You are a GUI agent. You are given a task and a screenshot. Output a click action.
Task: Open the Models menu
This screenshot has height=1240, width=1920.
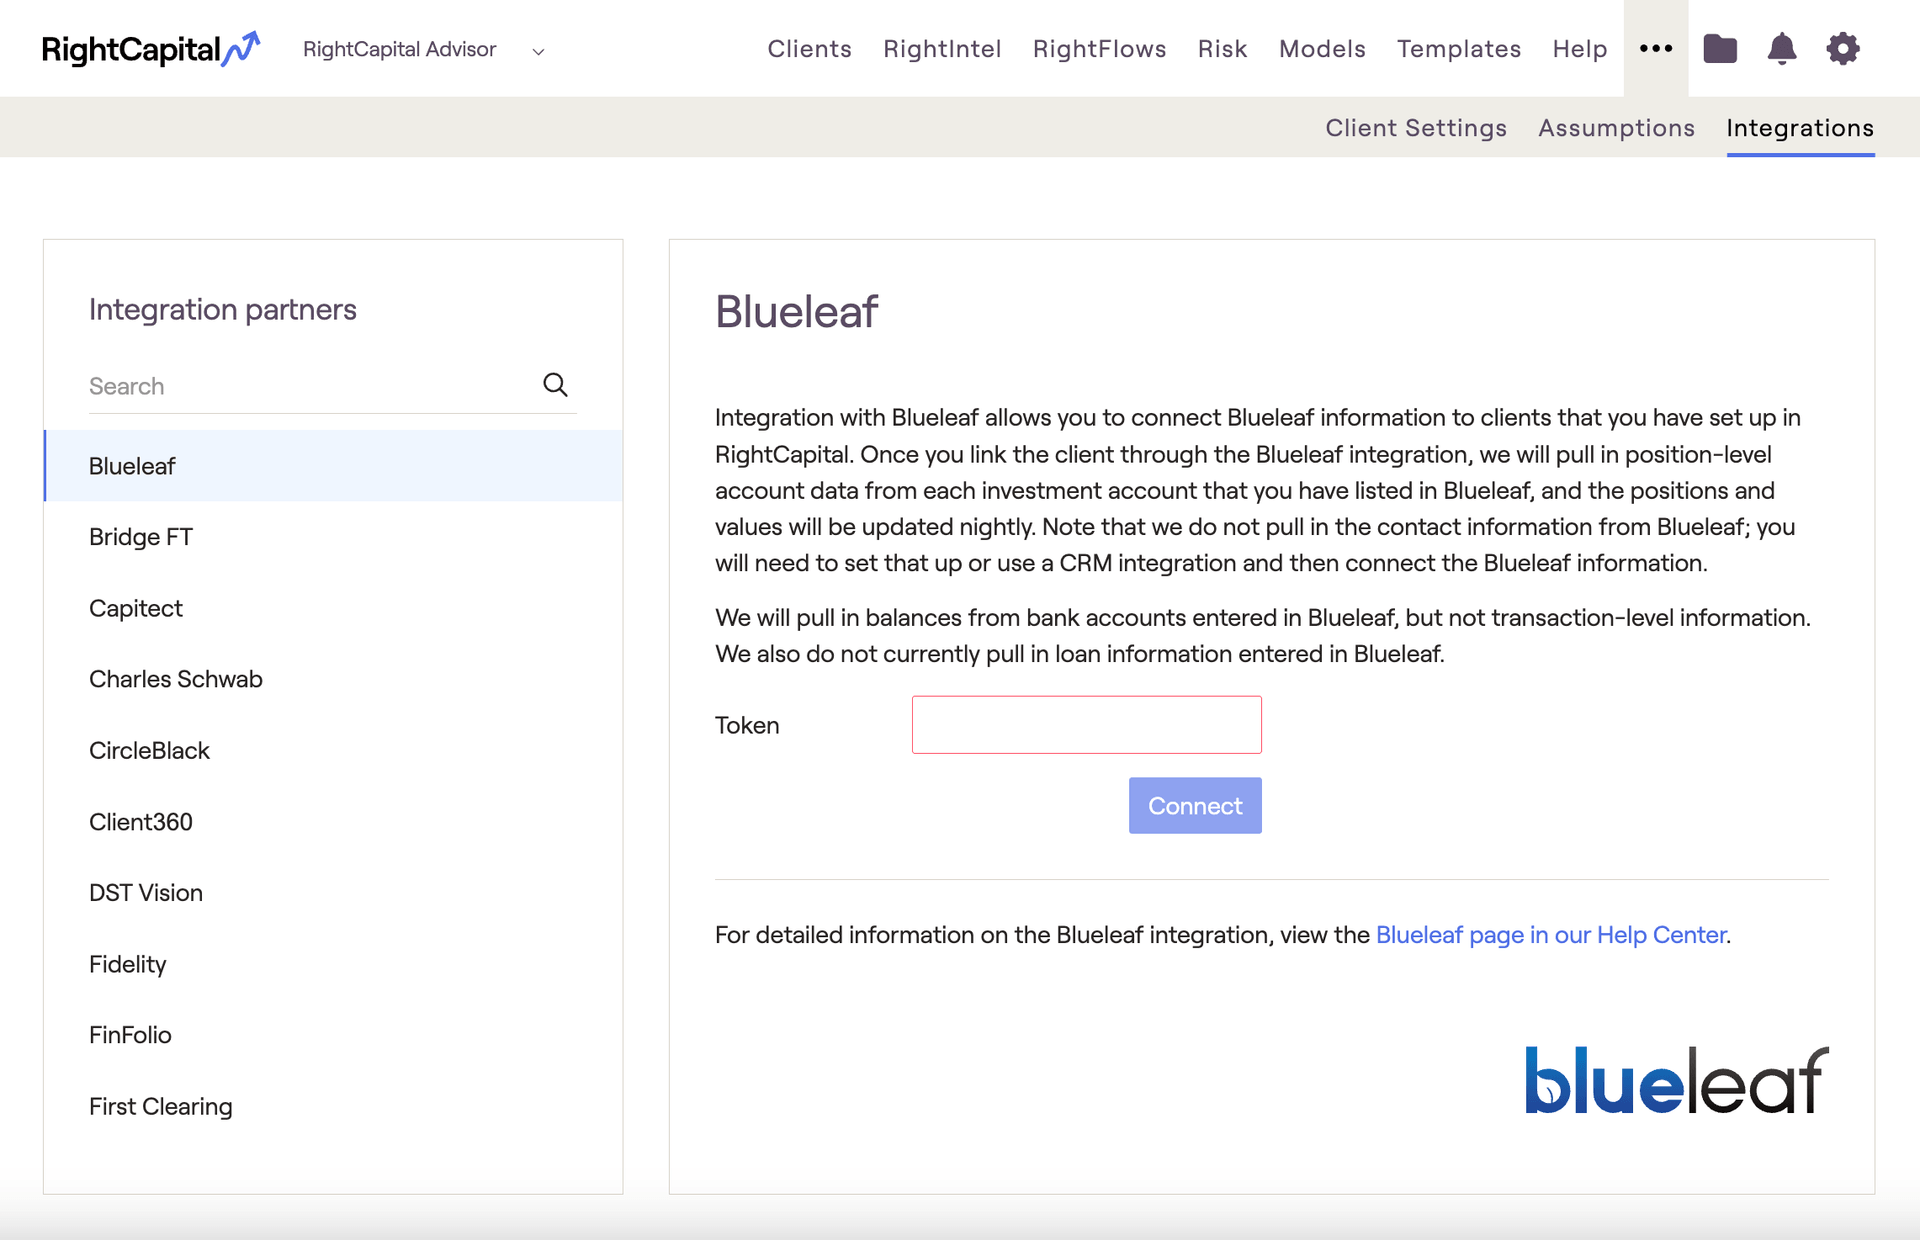1322,49
